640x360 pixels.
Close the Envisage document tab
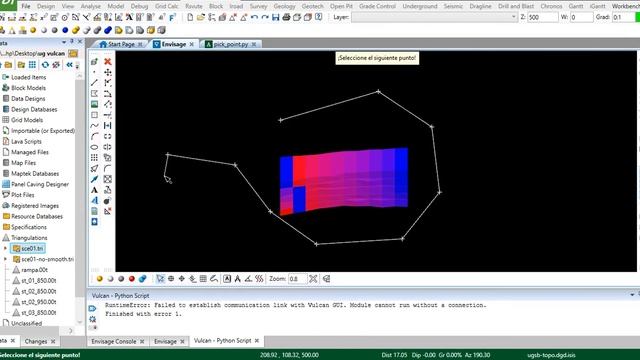(x=191, y=44)
